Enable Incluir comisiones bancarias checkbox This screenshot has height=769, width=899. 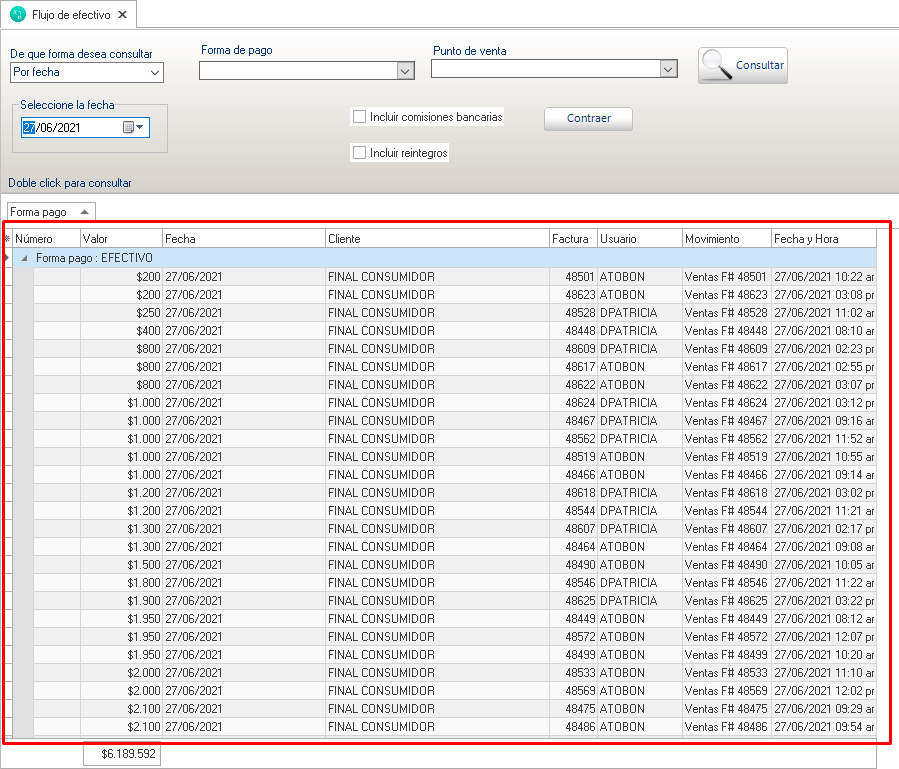pos(360,117)
